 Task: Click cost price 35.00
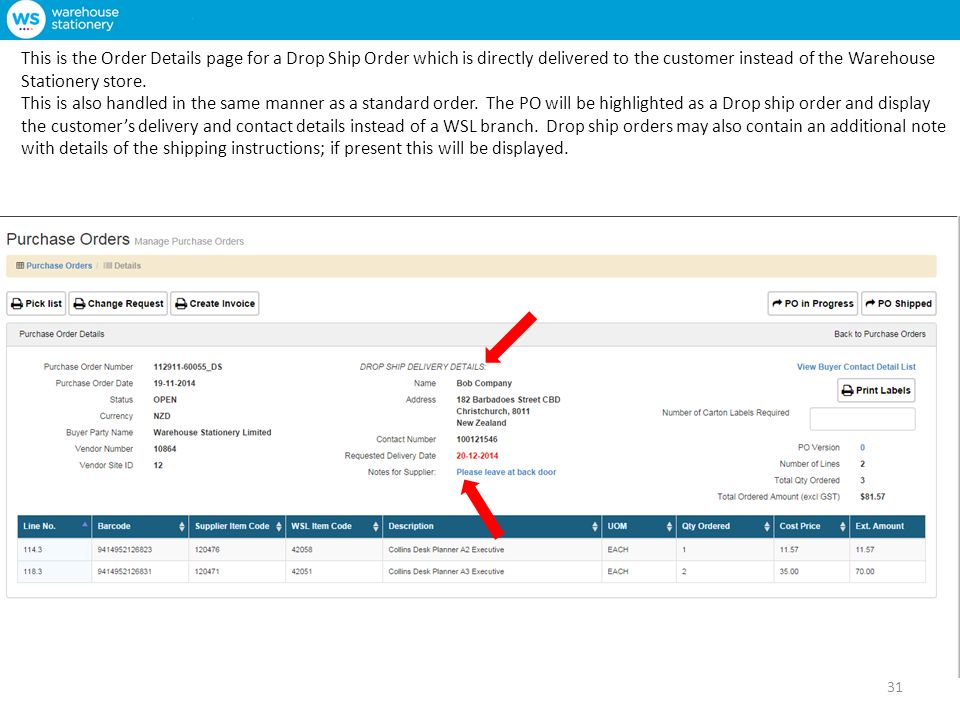click(789, 572)
